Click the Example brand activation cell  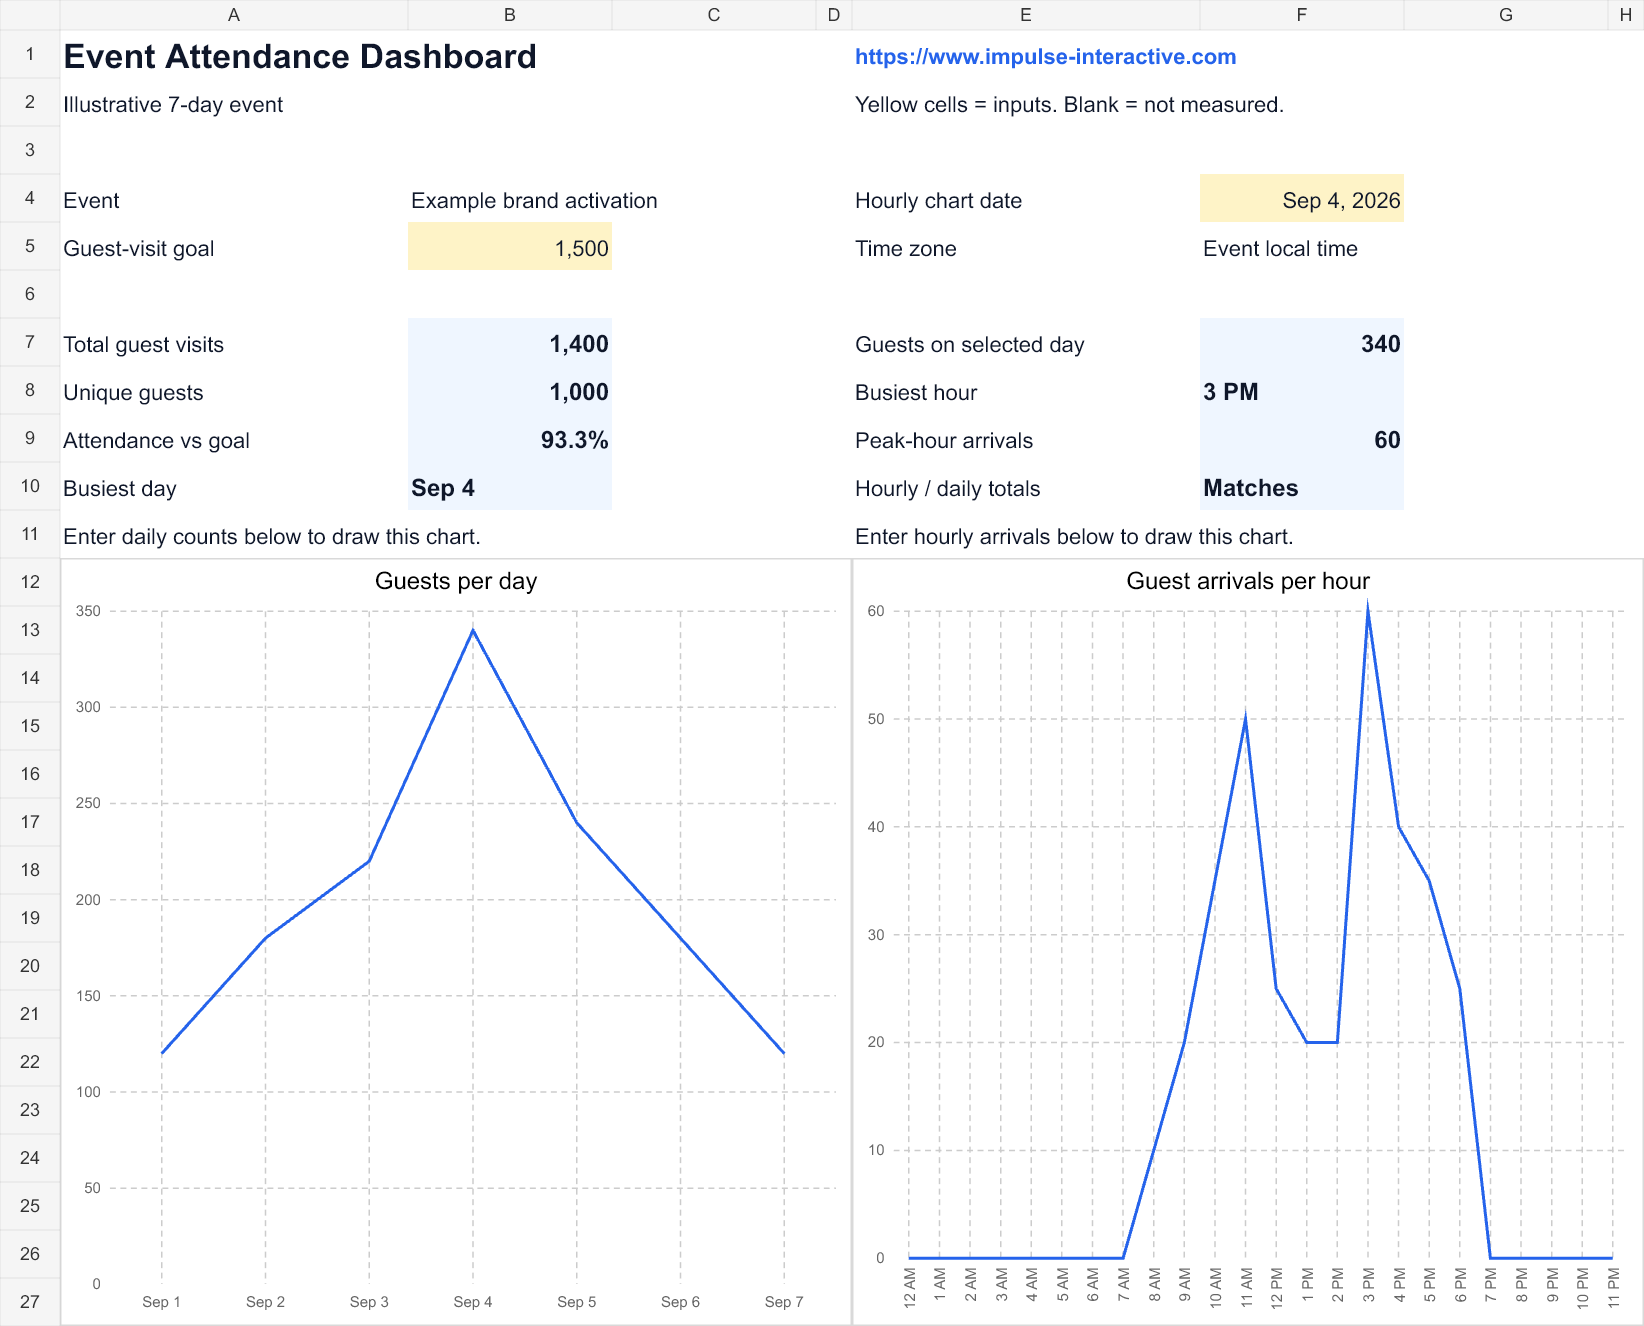pos(534,200)
